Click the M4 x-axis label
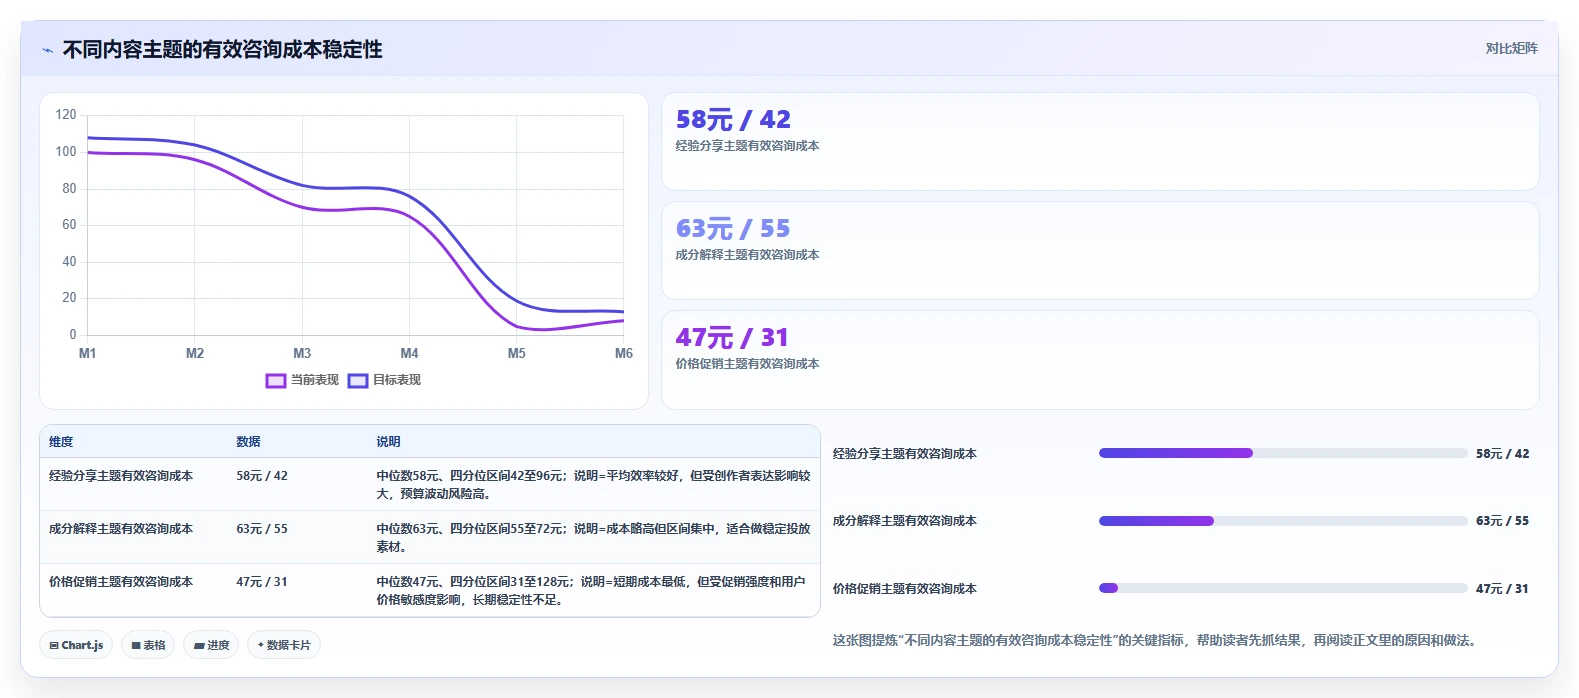 point(409,354)
